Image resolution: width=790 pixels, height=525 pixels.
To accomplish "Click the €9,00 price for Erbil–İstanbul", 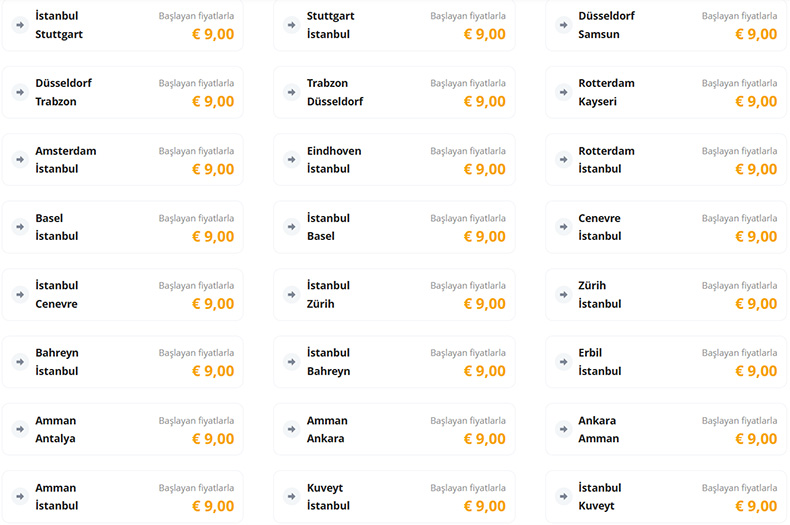I will click(x=756, y=371).
